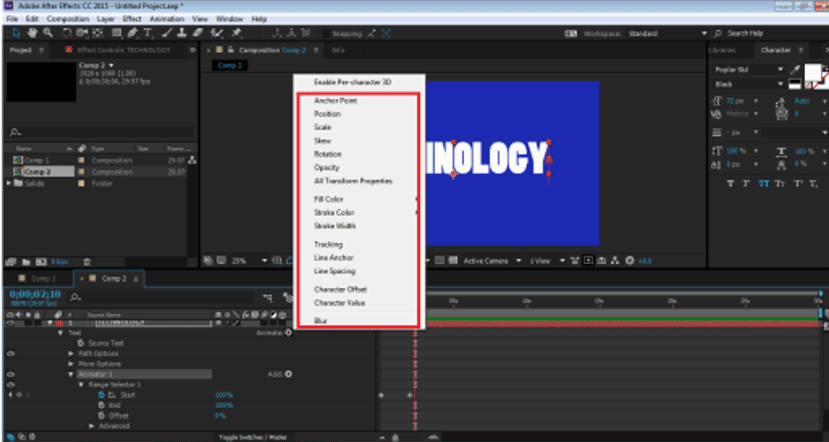
Task: Click the Add circular arrow button in Animator 1
Action: tap(288, 374)
